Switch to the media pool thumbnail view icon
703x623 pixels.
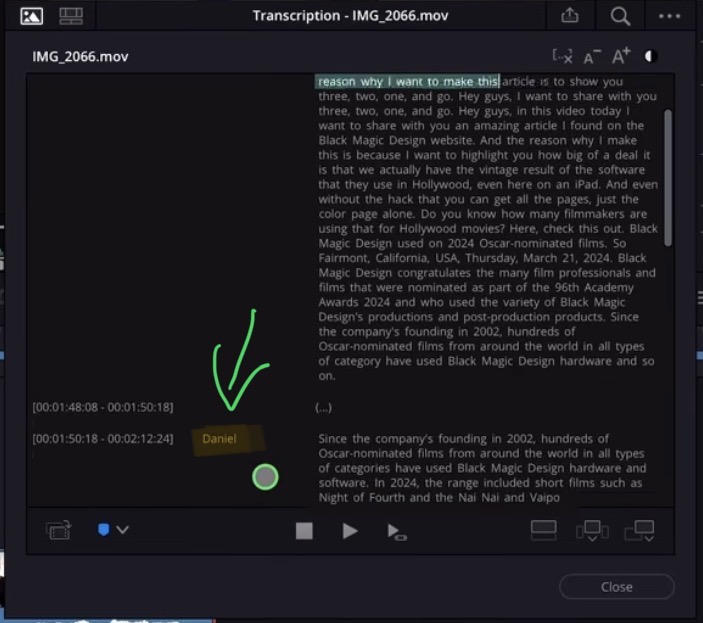coord(32,16)
